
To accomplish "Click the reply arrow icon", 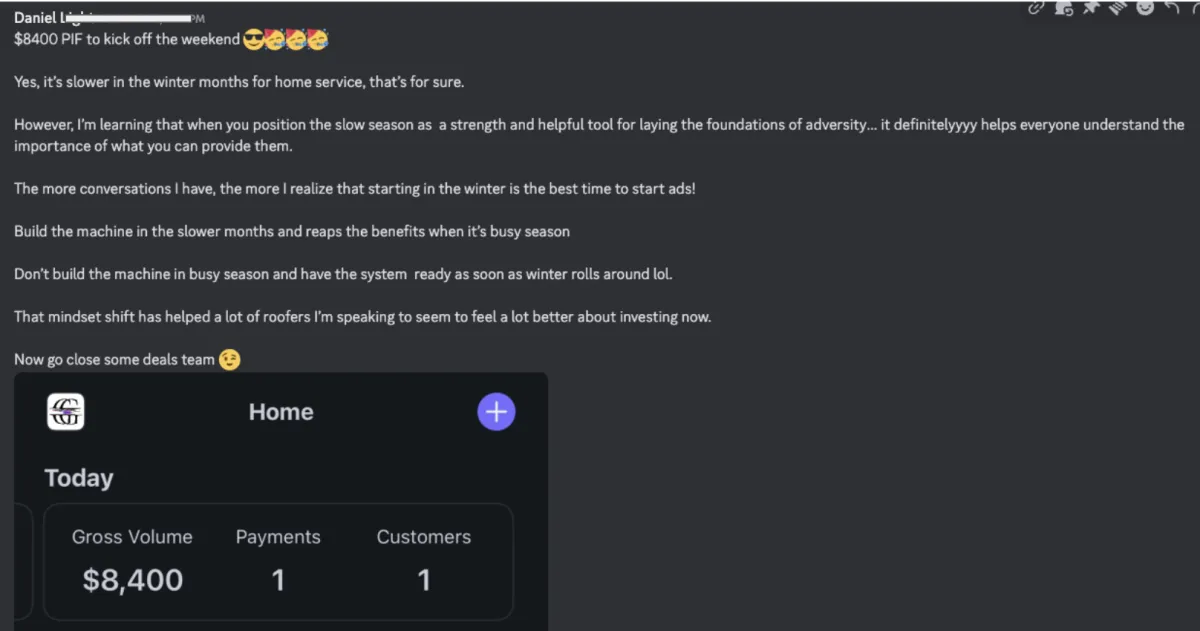I will pyautogui.click(x=1172, y=7).
